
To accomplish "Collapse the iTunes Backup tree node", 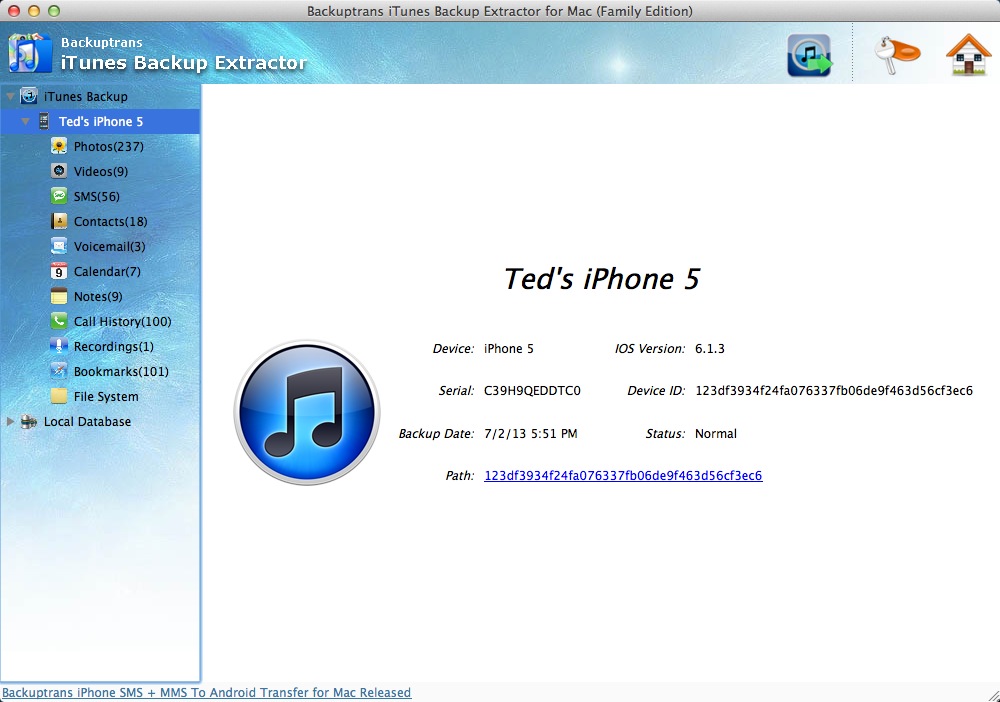I will click(x=10, y=96).
